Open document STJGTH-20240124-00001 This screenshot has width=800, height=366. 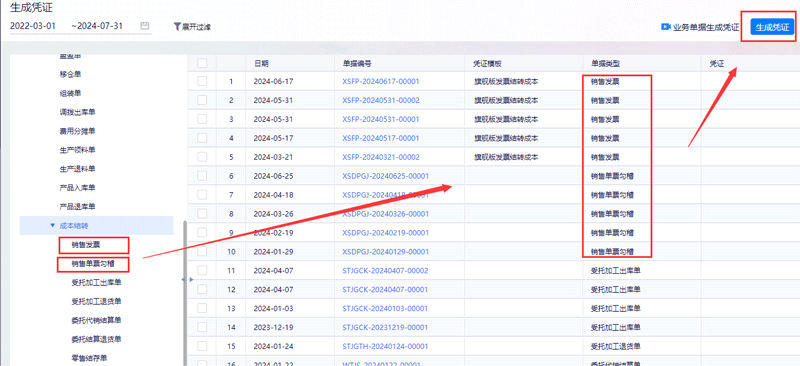pyautogui.click(x=385, y=346)
